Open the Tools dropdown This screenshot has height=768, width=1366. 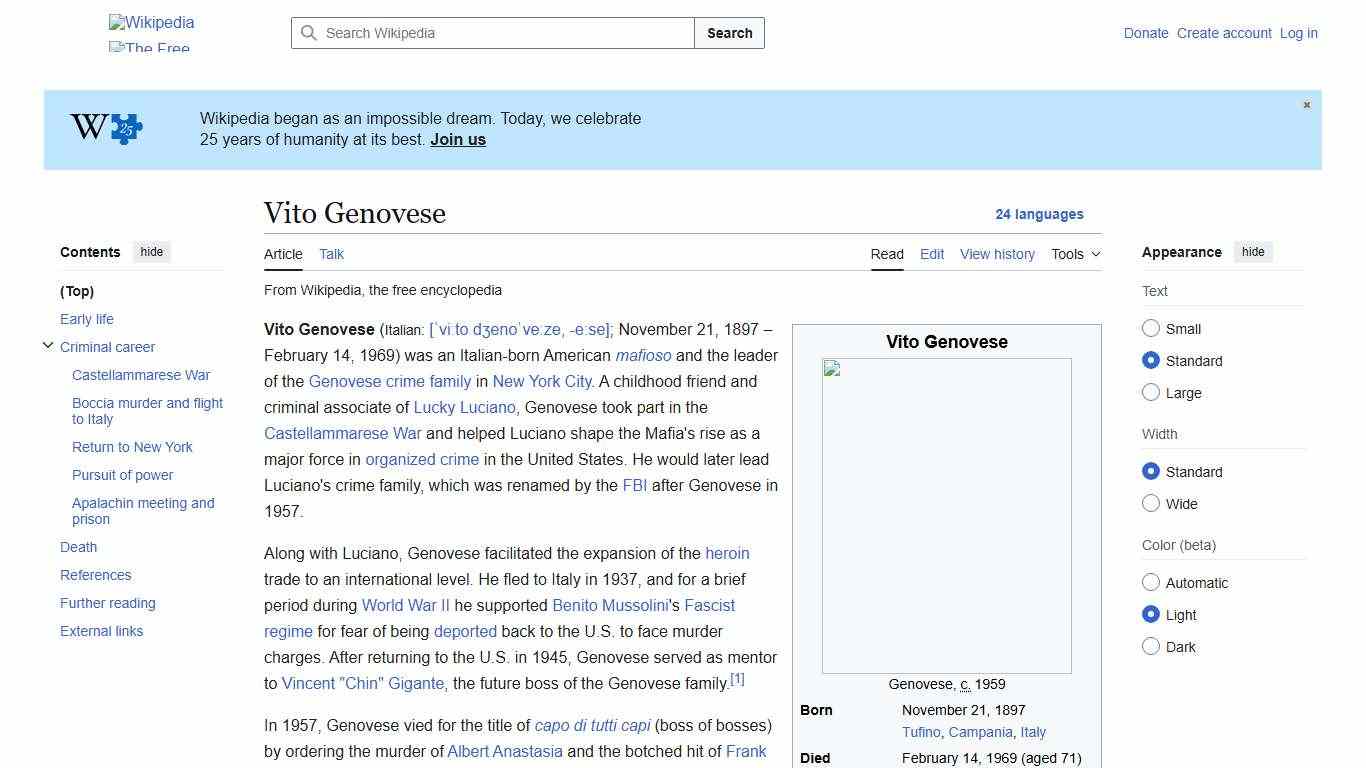tap(1075, 254)
